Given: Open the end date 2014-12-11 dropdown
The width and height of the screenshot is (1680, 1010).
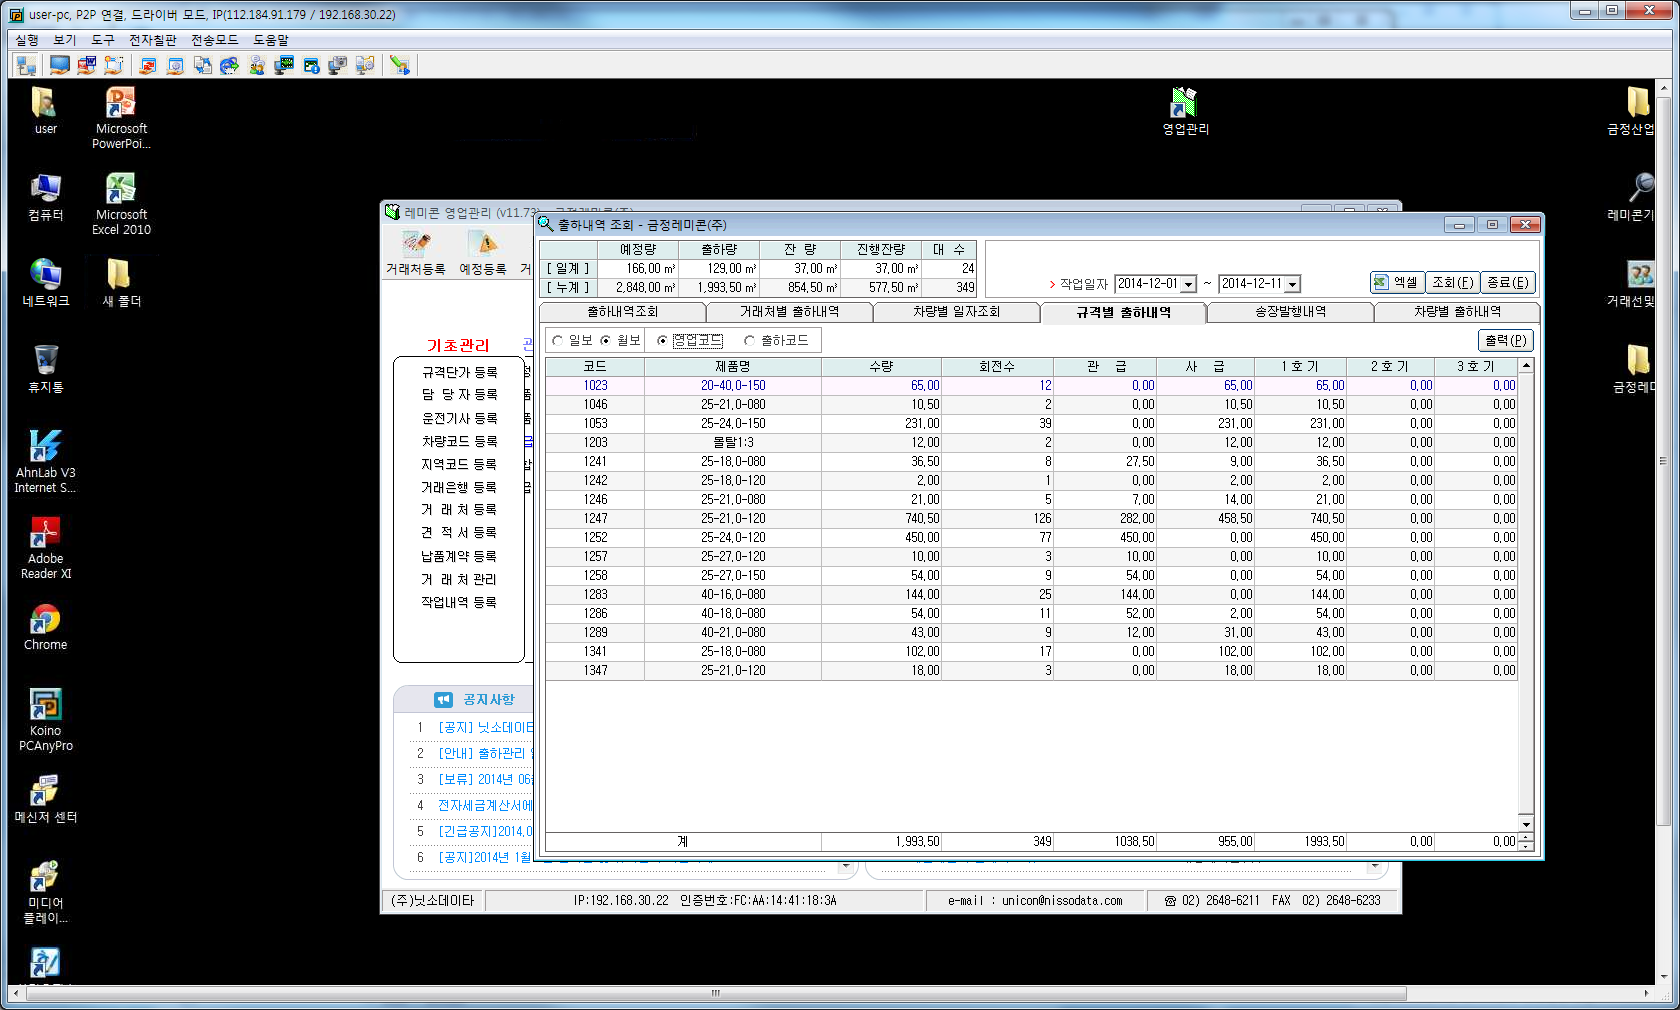Looking at the screenshot, I should pyautogui.click(x=1292, y=285).
